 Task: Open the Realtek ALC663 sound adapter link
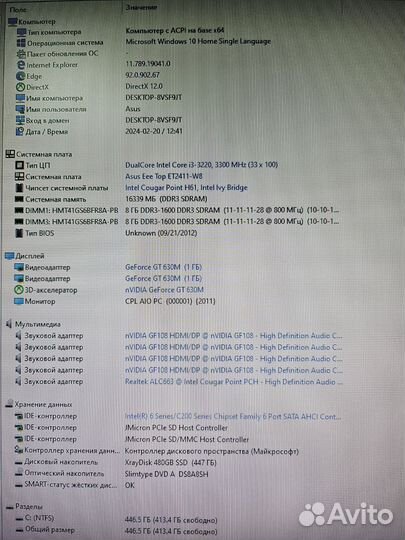pyautogui.click(x=233, y=382)
